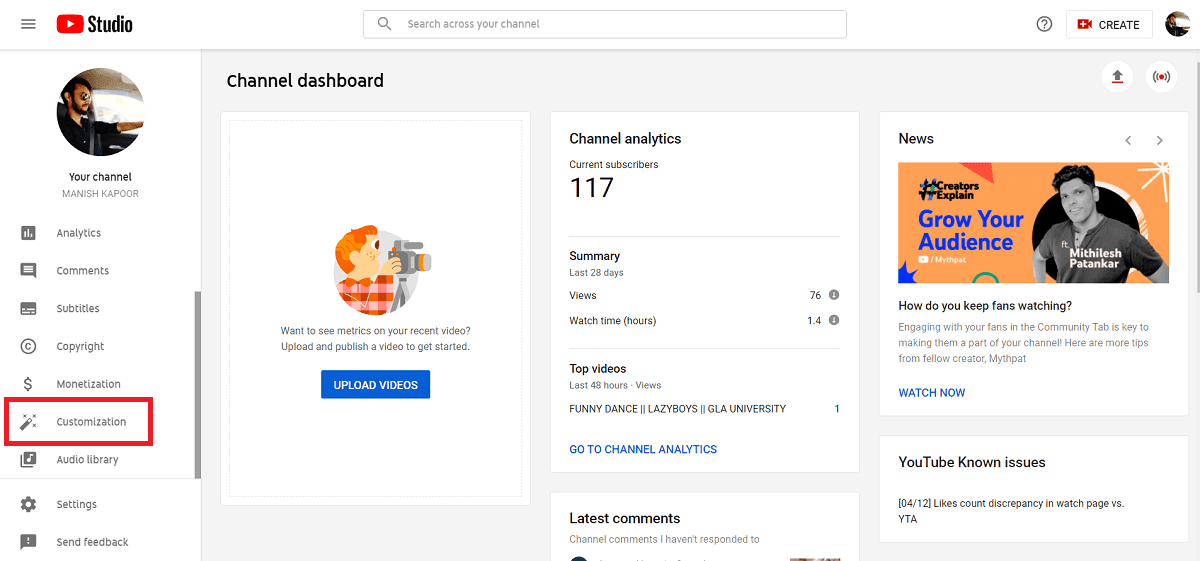This screenshot has height=561, width=1200.
Task: Click the Copyright circle icon
Action: point(28,346)
